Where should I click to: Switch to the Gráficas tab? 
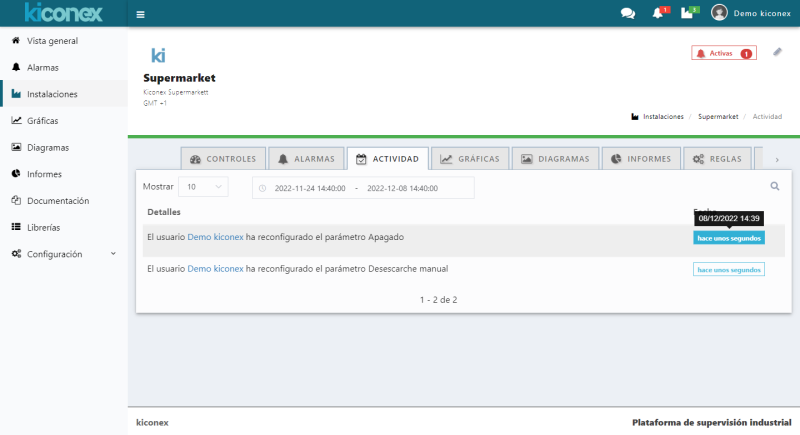click(x=469, y=159)
